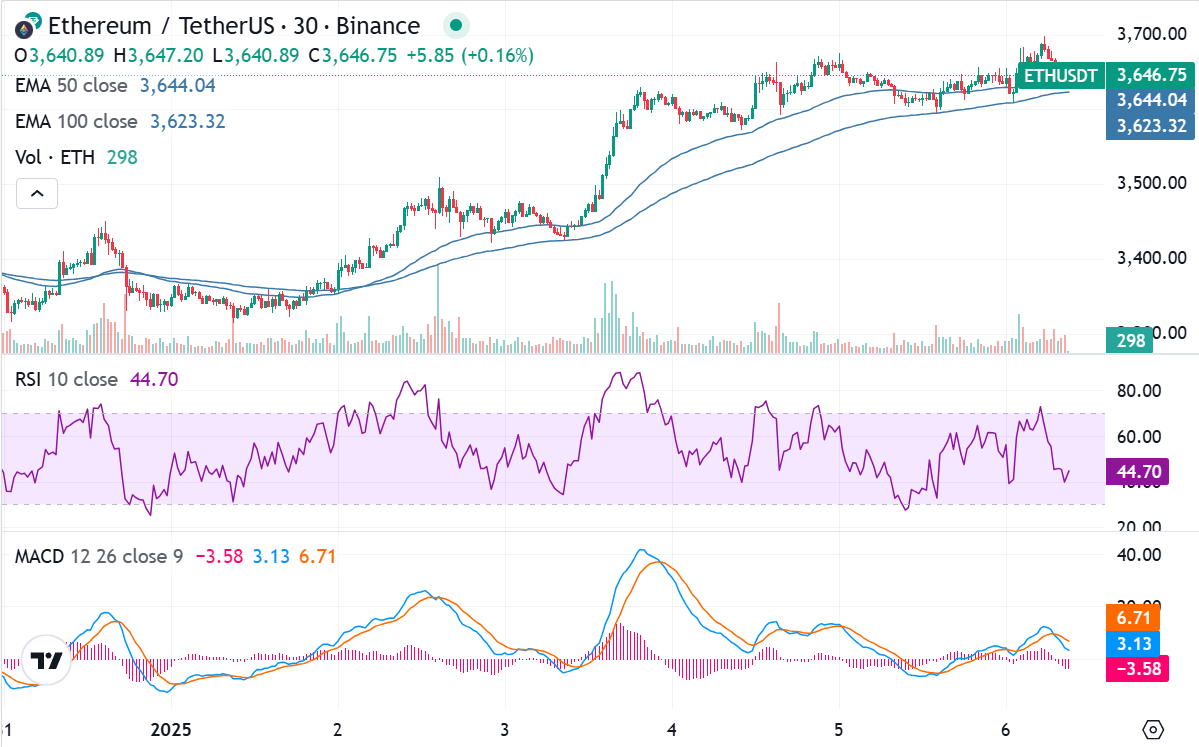Image resolution: width=1199 pixels, height=747 pixels.
Task: Click the day 5 time axis label
Action: (839, 729)
